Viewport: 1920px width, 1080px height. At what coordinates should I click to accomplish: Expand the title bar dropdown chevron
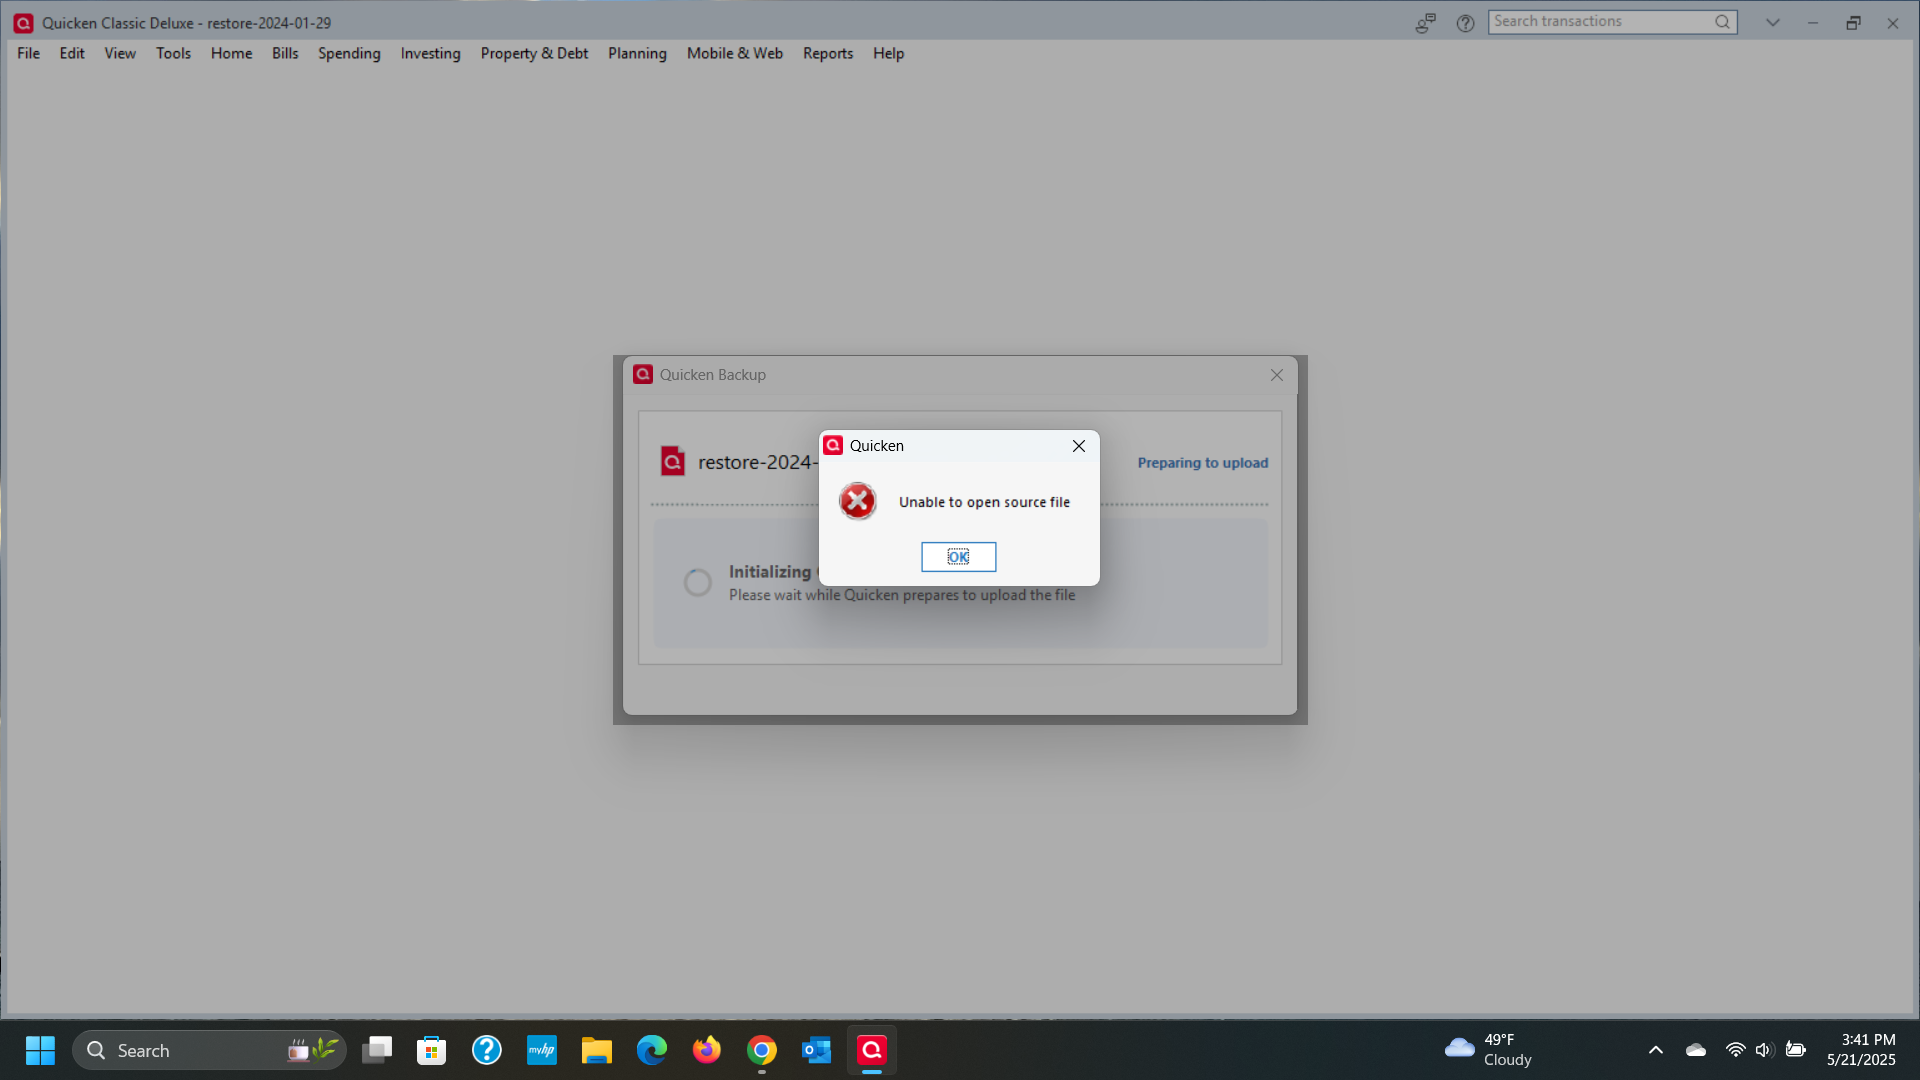pyautogui.click(x=1772, y=23)
